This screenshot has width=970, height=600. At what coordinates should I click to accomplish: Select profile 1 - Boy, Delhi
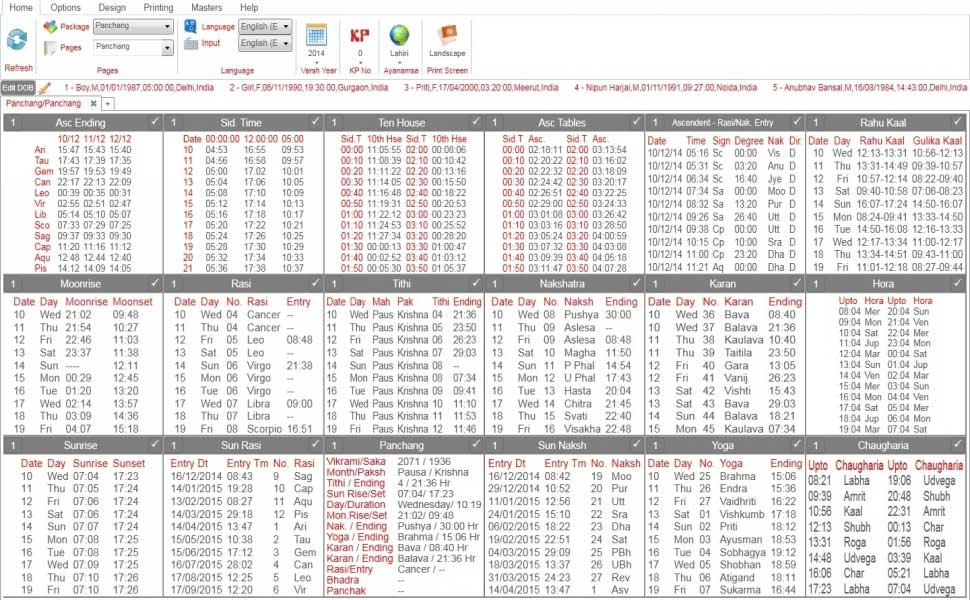(139, 88)
